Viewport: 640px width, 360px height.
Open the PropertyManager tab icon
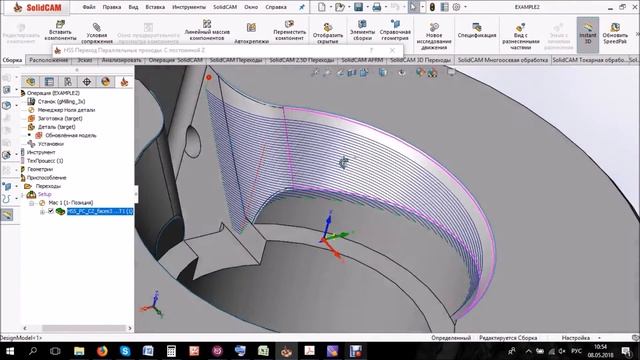(49, 82)
